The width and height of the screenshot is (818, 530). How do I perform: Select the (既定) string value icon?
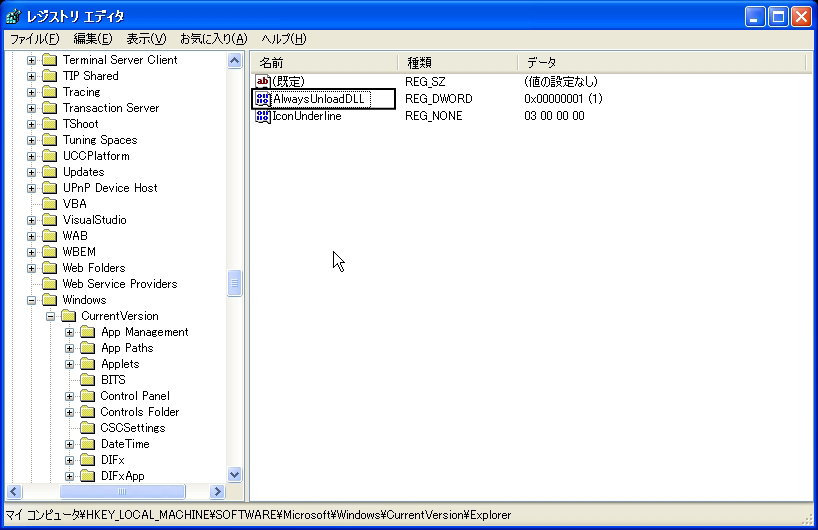[262, 81]
